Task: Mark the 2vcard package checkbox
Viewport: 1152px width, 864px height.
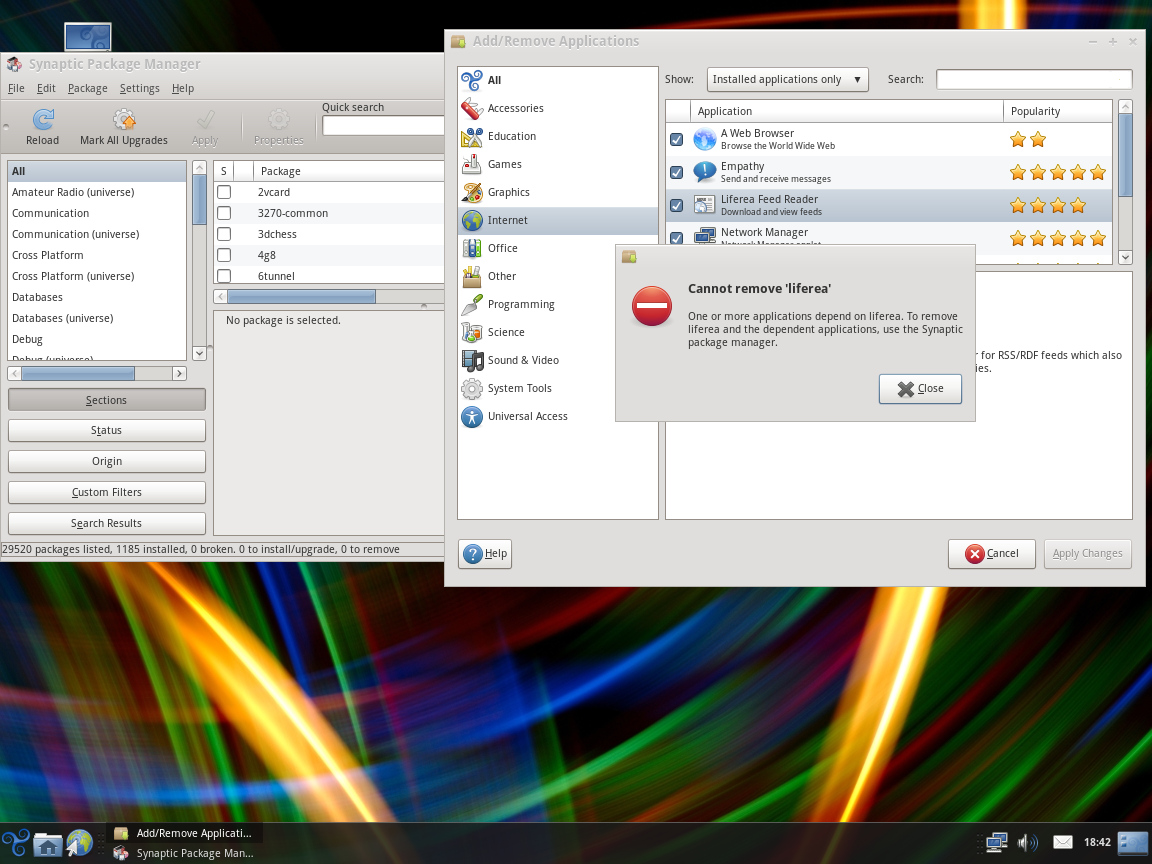Action: [224, 192]
